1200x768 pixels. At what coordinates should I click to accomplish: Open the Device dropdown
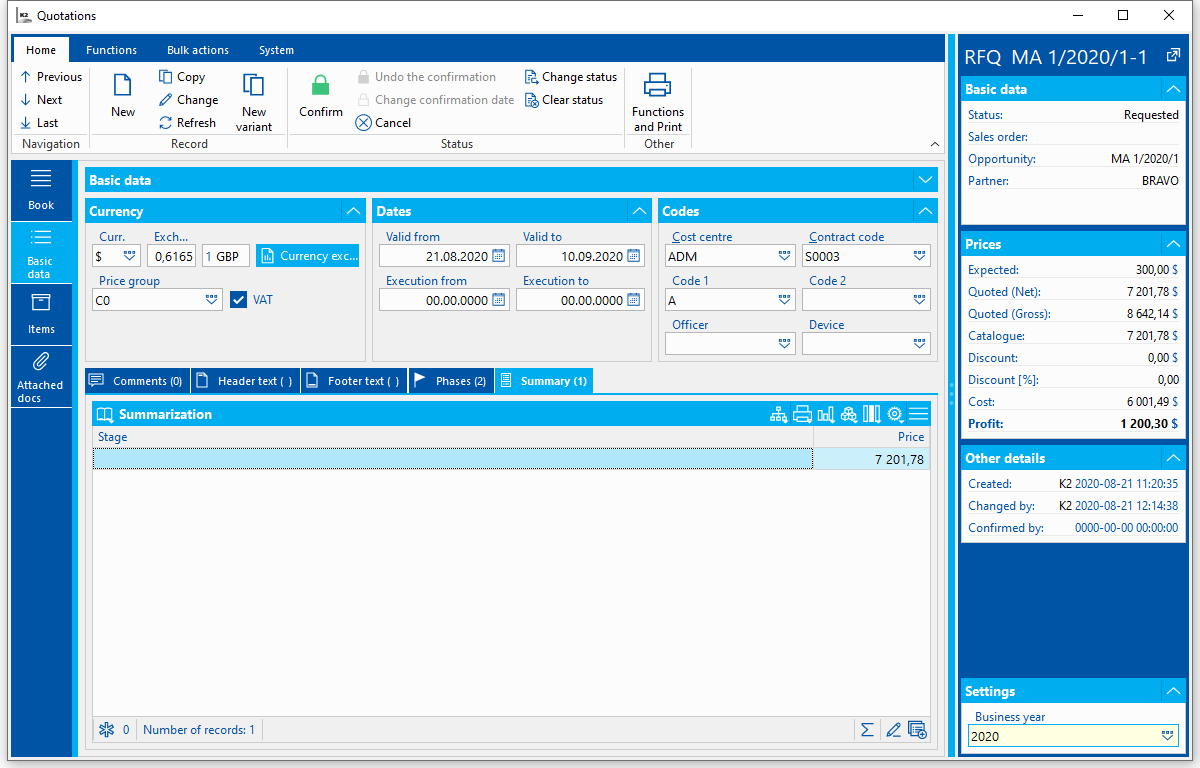(x=919, y=343)
